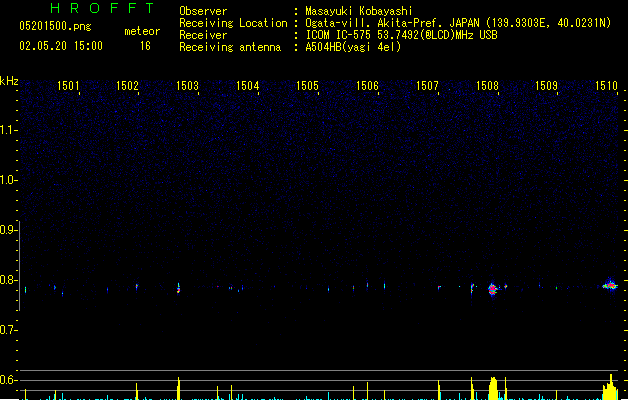Viewport: 629px width, 400px height.
Task: Click the ICOM IC-575 receiver text
Action: click(x=401, y=35)
